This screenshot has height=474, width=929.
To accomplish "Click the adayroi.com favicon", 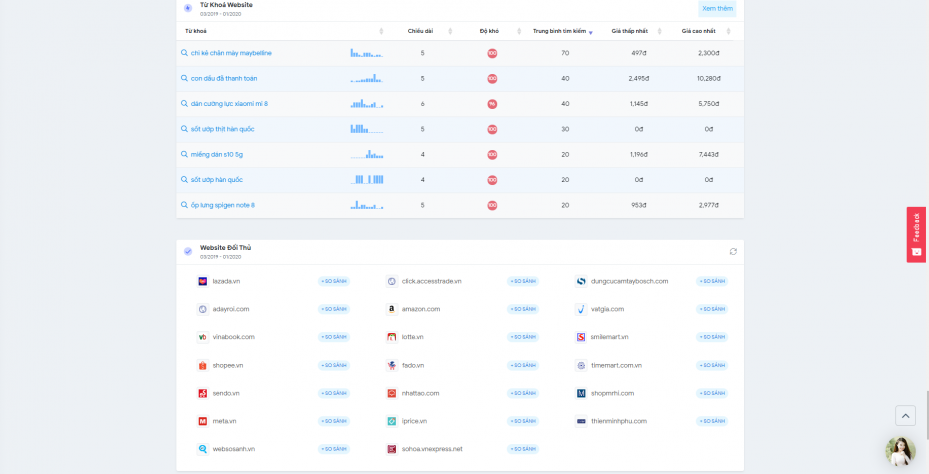I will point(203,309).
